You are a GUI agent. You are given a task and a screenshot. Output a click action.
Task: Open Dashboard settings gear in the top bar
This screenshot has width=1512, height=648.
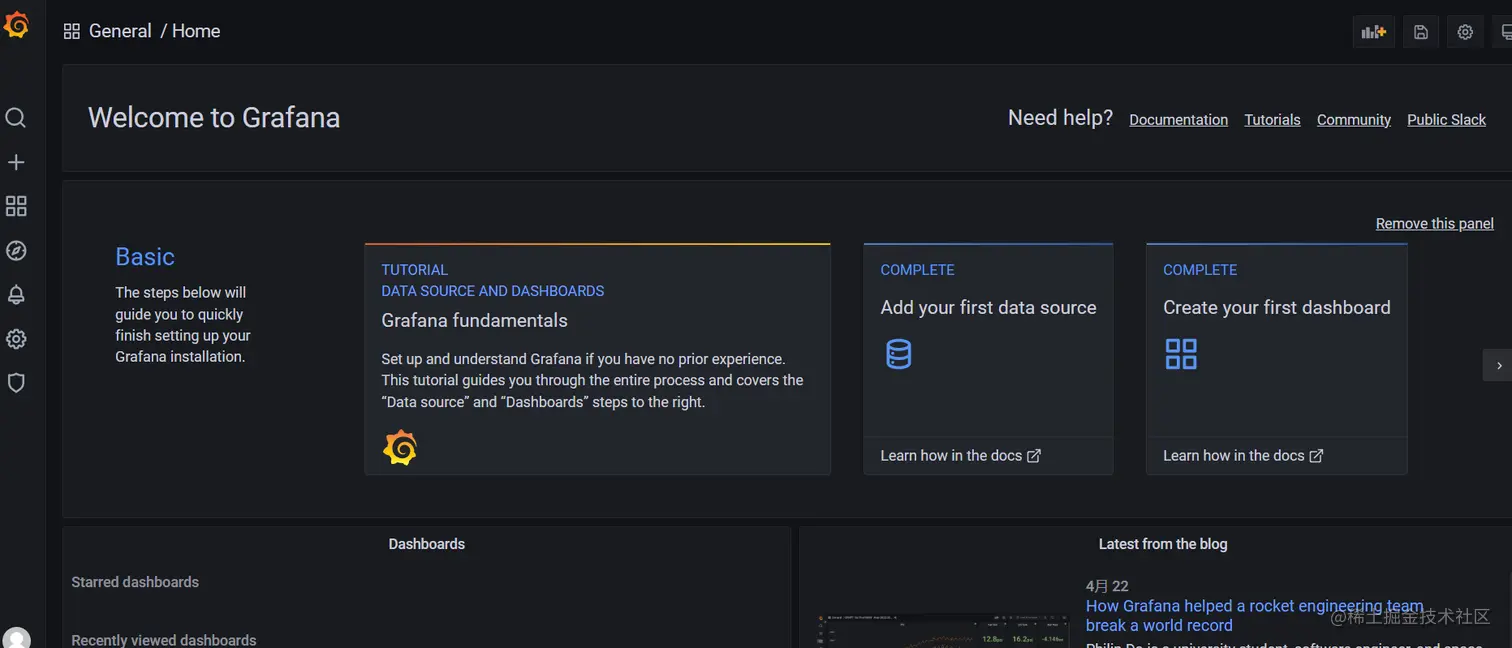click(x=1465, y=32)
